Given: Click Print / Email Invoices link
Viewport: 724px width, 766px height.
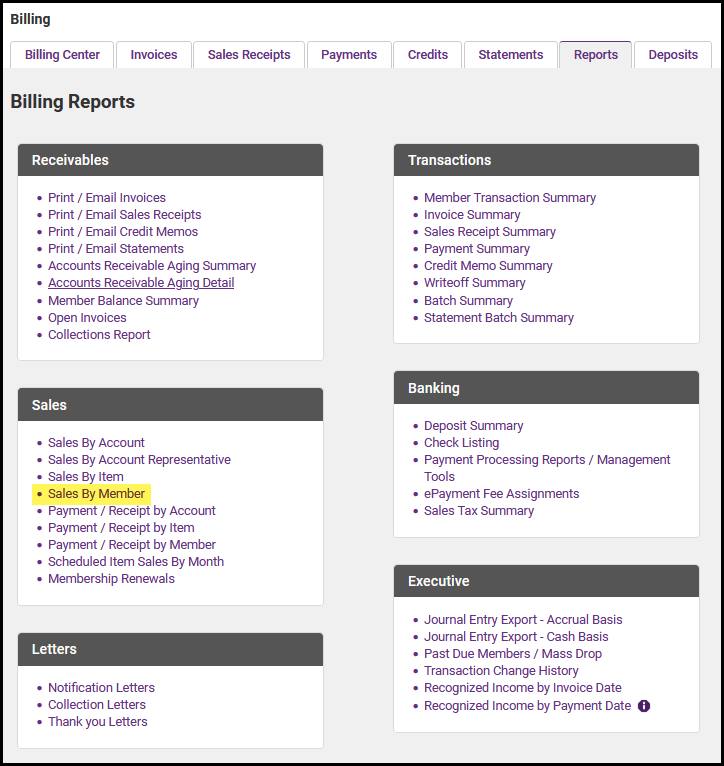Looking at the screenshot, I should tap(107, 198).
